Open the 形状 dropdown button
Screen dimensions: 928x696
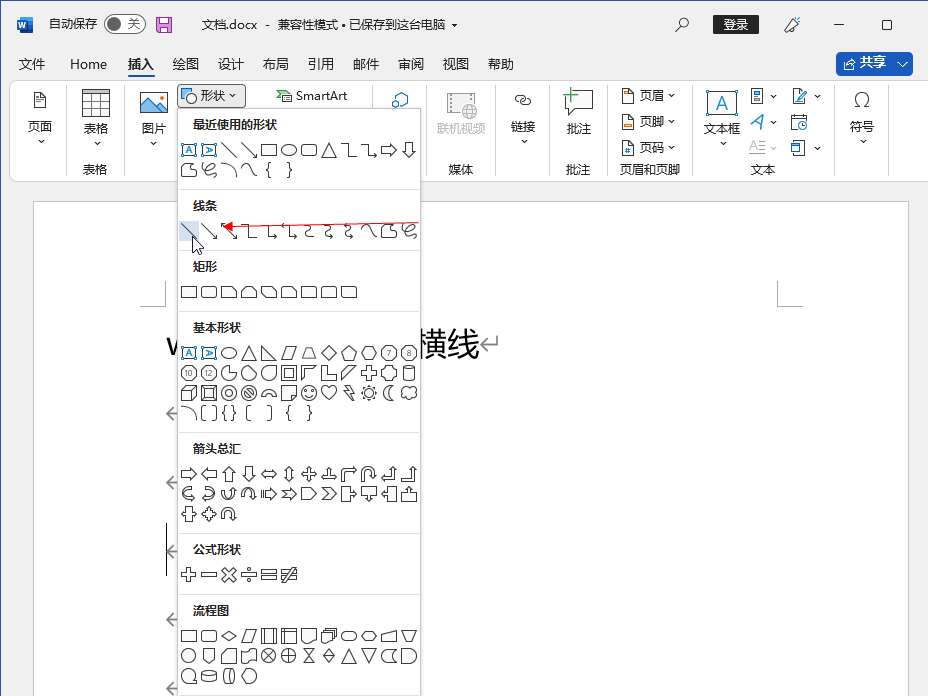click(211, 96)
